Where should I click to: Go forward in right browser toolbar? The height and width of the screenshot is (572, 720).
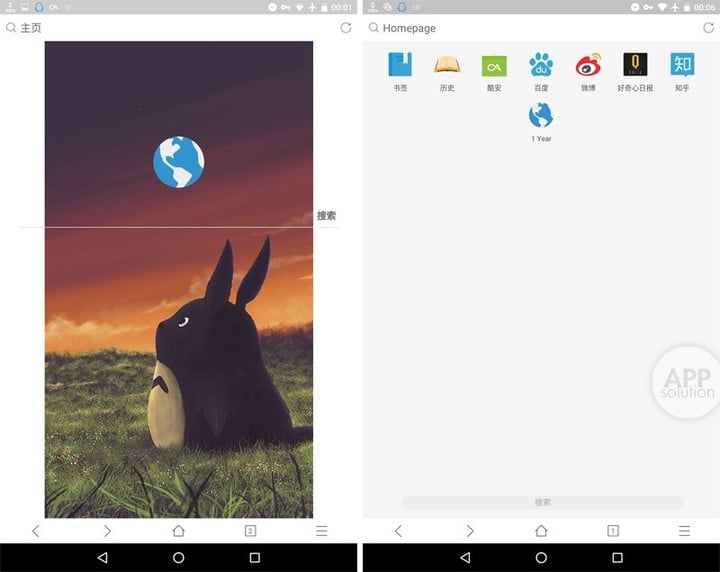470,531
